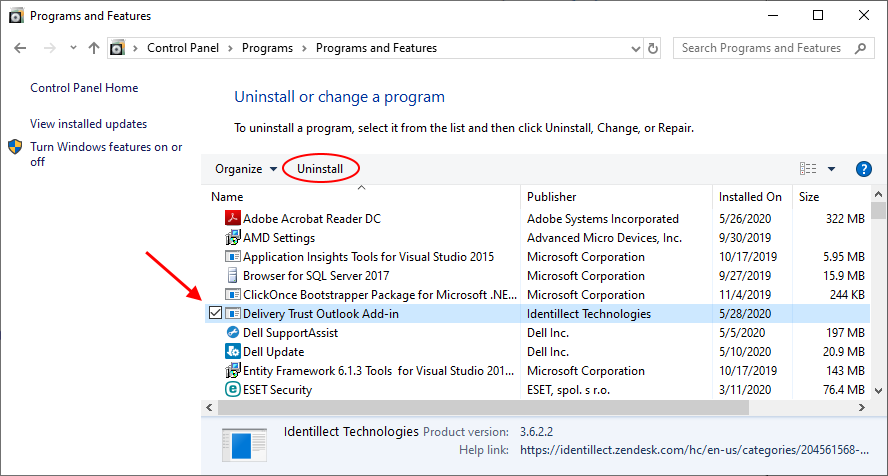Viewport: 888px width, 476px height.
Task: Click the 322 MB size cell
Action: tap(845, 218)
